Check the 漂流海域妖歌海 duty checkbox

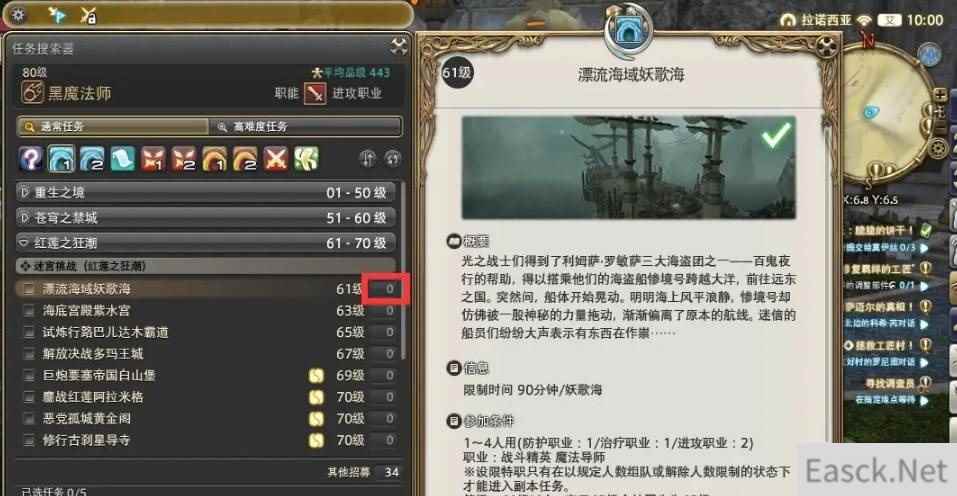click(x=28, y=289)
